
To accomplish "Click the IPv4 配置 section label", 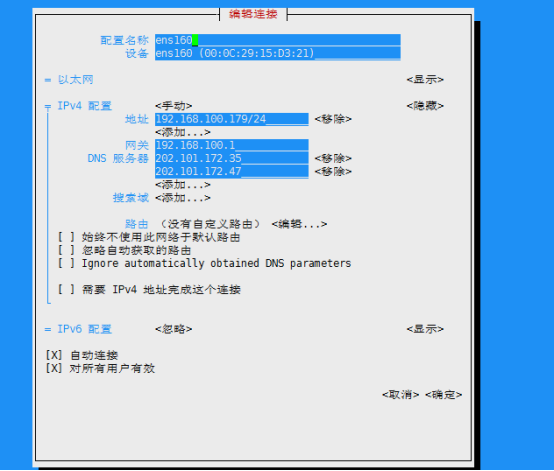I will (84, 106).
